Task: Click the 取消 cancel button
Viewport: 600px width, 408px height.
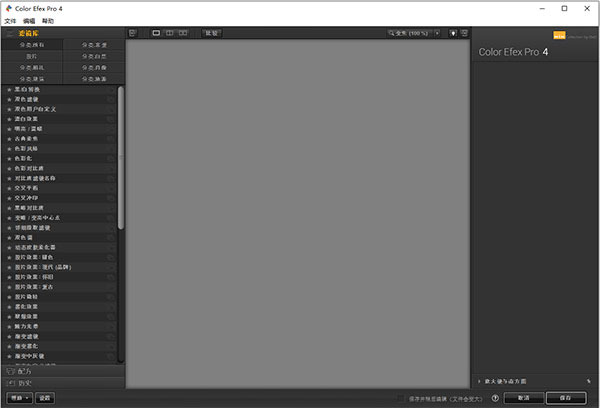Action: pos(524,398)
